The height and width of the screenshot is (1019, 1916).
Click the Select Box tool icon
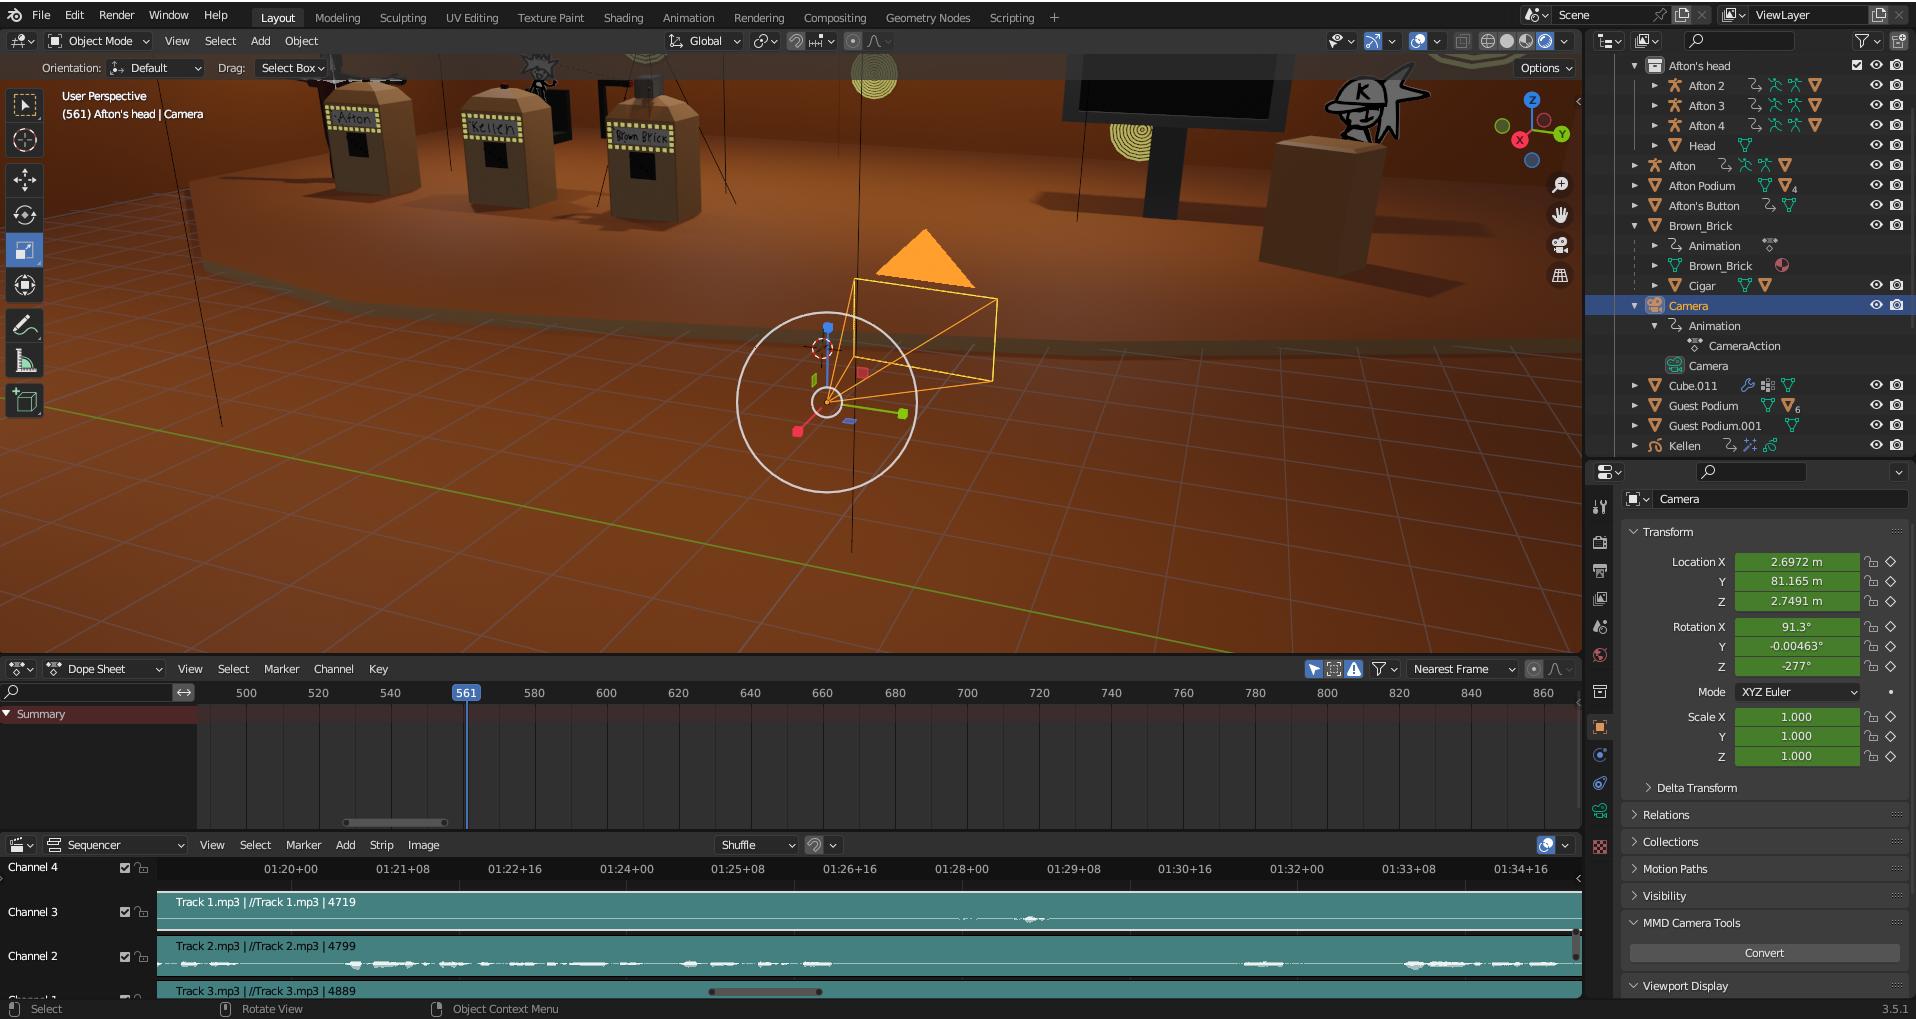[25, 105]
